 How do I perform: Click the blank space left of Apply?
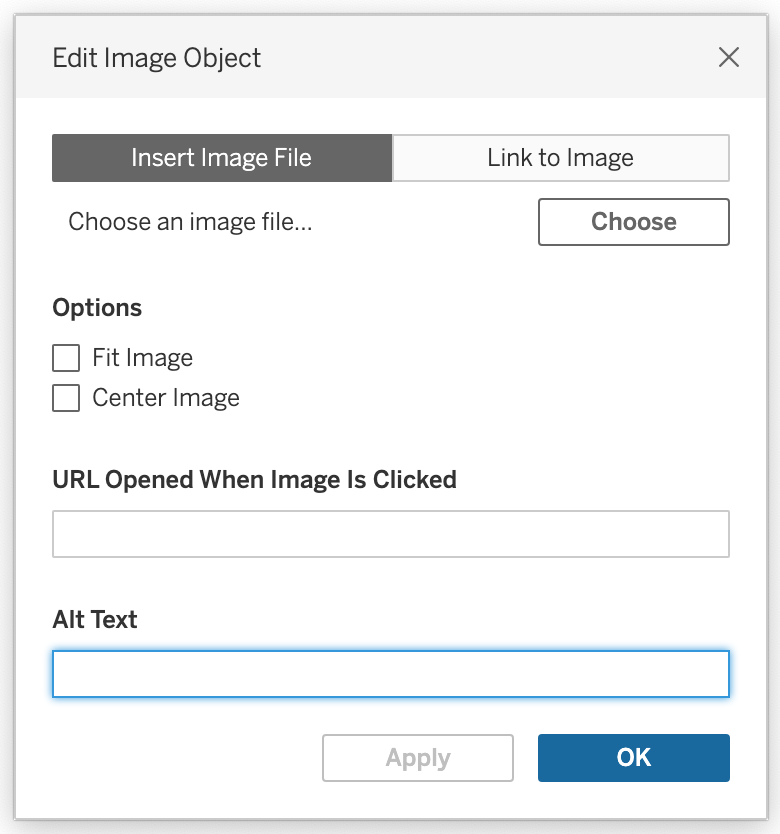[180, 758]
